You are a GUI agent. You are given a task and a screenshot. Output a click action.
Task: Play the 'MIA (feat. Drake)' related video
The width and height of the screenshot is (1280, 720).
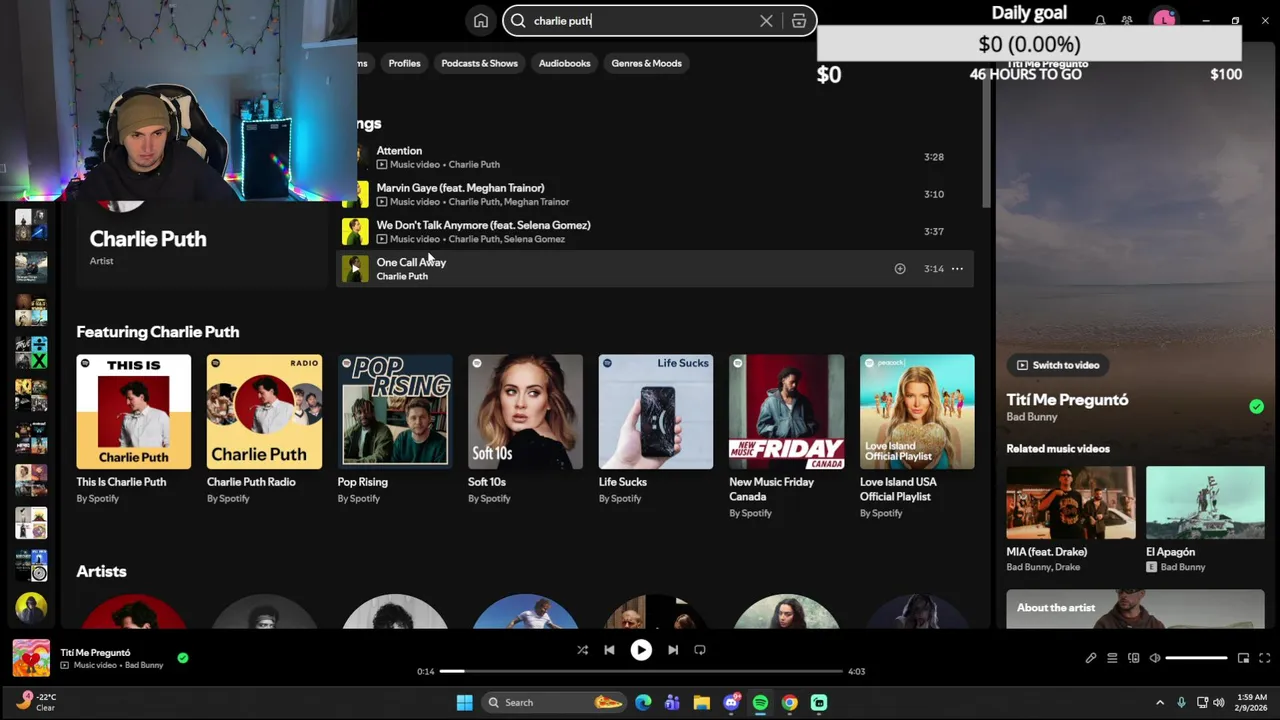pyautogui.click(x=1071, y=503)
